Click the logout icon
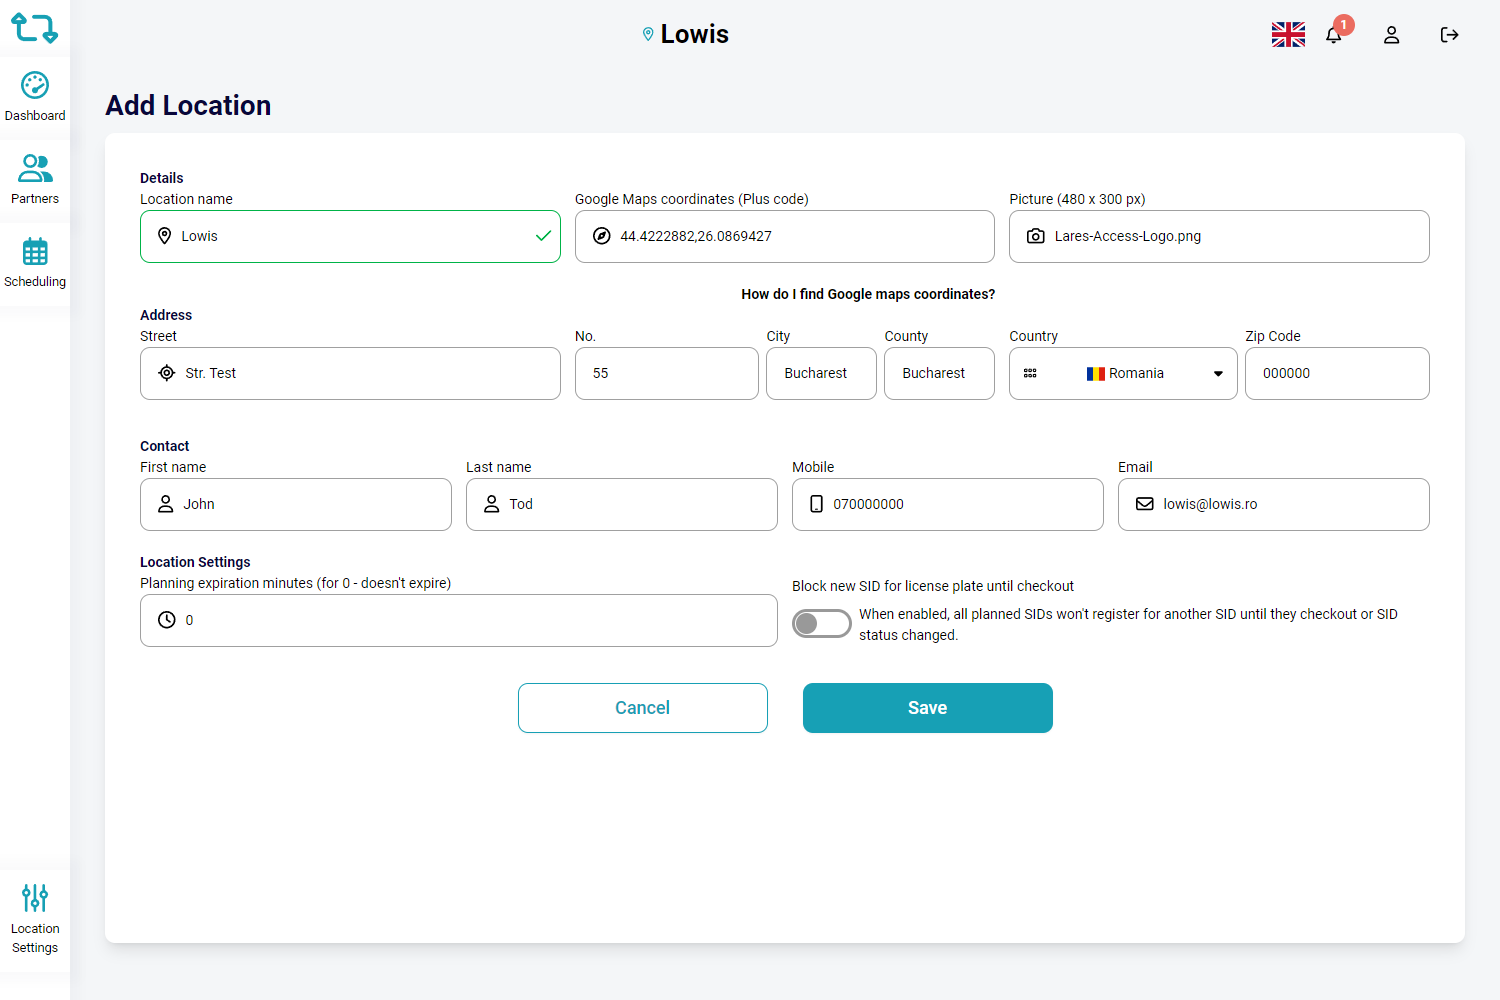Viewport: 1500px width, 1000px height. [1449, 35]
